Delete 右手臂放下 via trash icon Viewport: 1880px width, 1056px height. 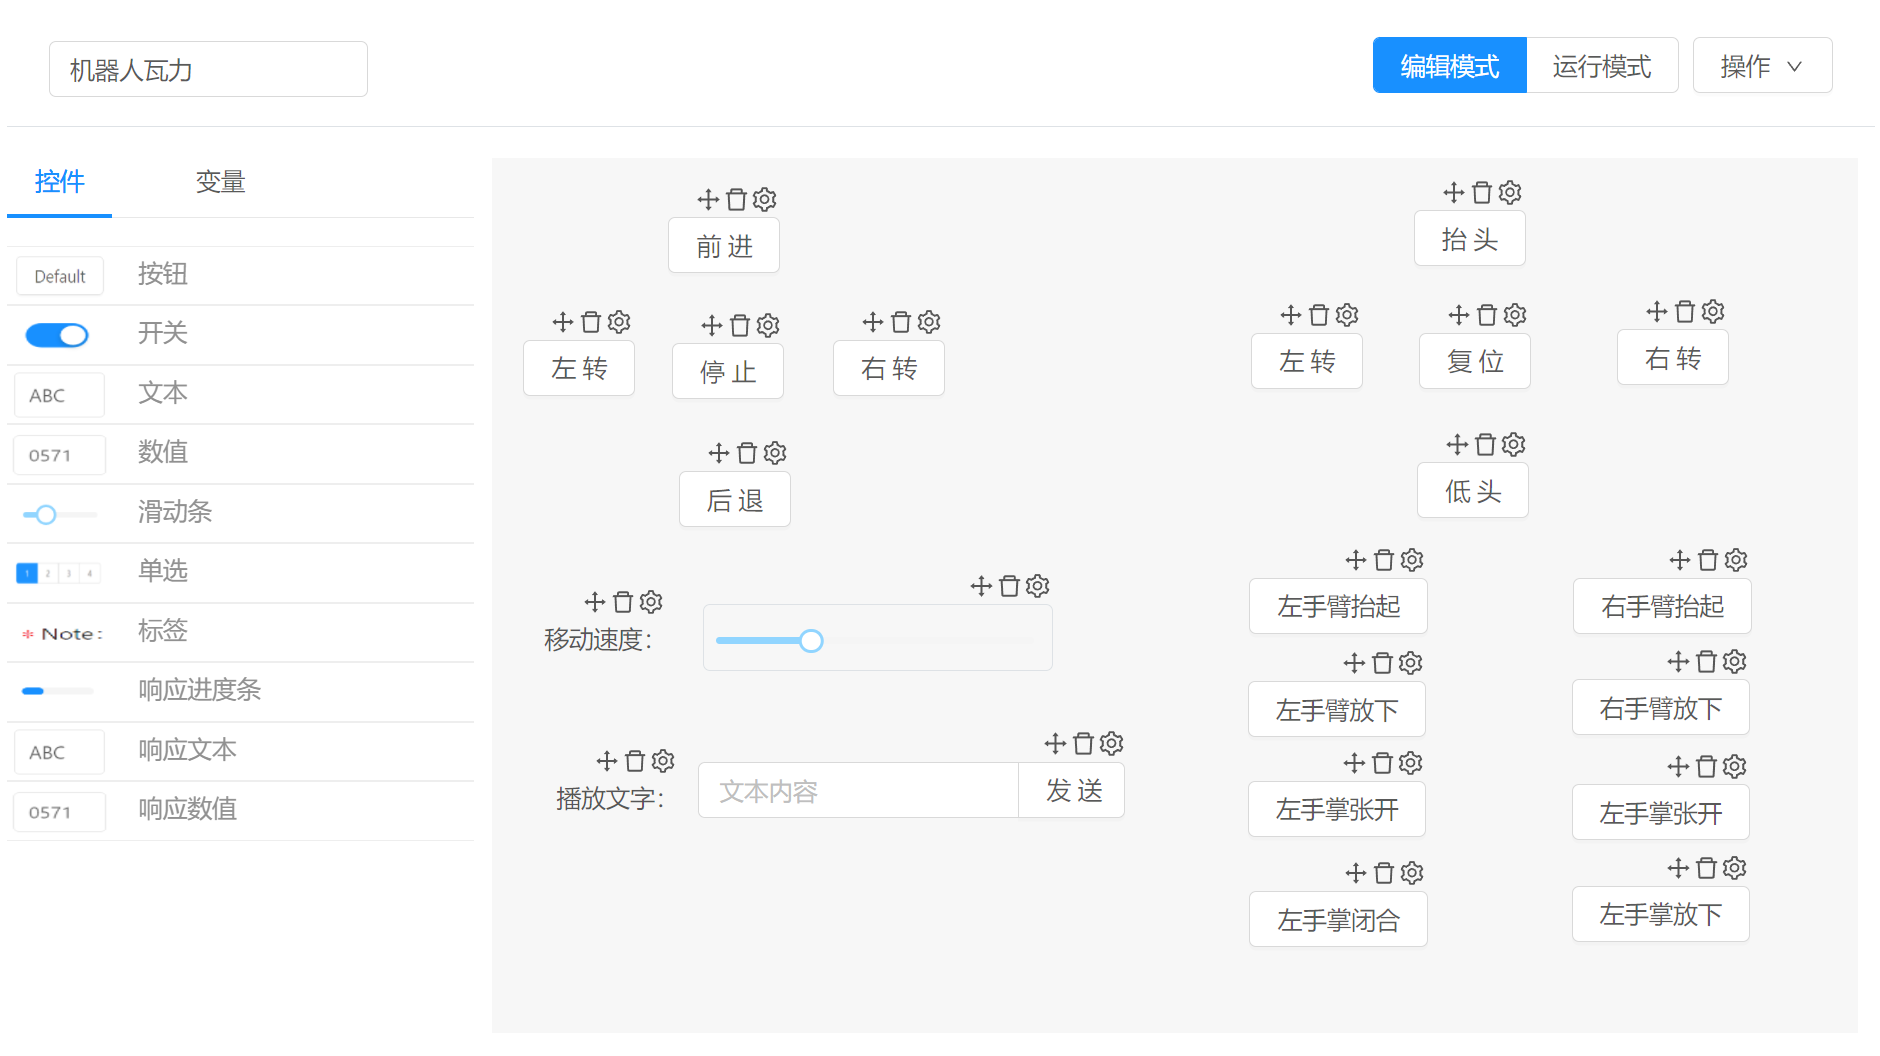(x=1706, y=662)
